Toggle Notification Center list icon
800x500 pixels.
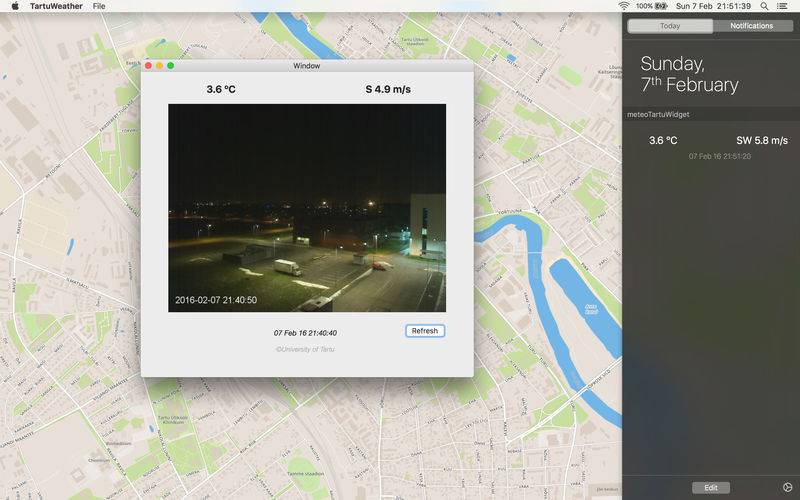point(782,6)
